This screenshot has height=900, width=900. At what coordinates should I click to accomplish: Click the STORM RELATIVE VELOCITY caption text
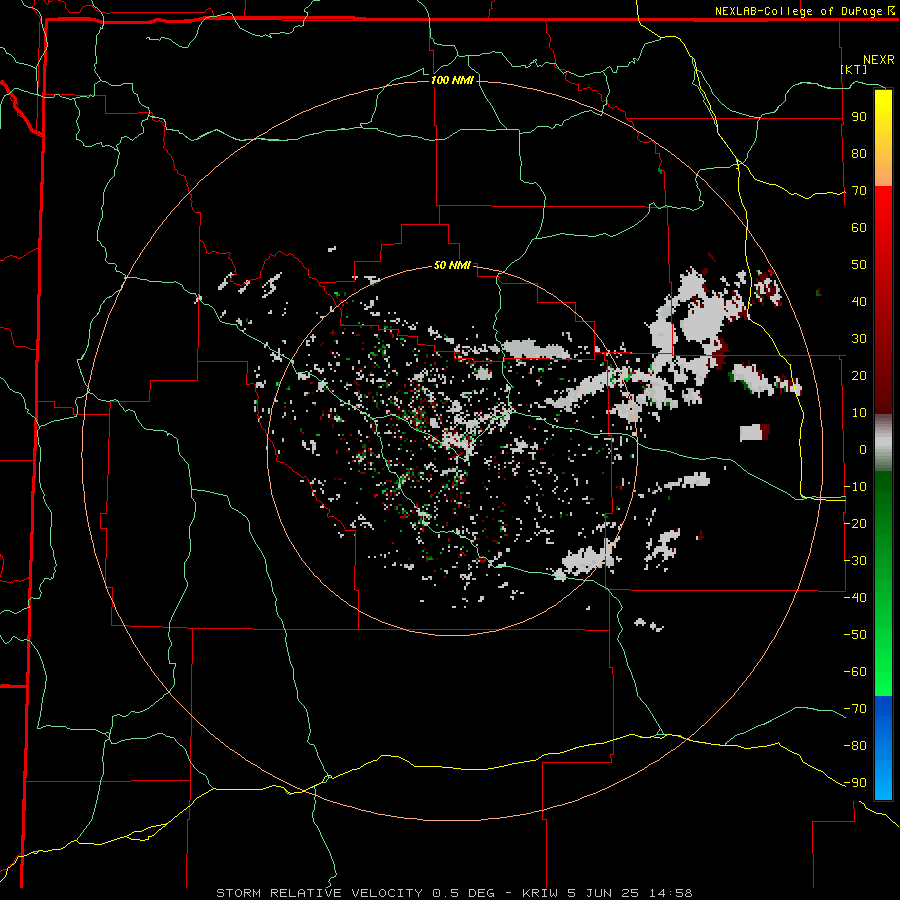[x=319, y=893]
